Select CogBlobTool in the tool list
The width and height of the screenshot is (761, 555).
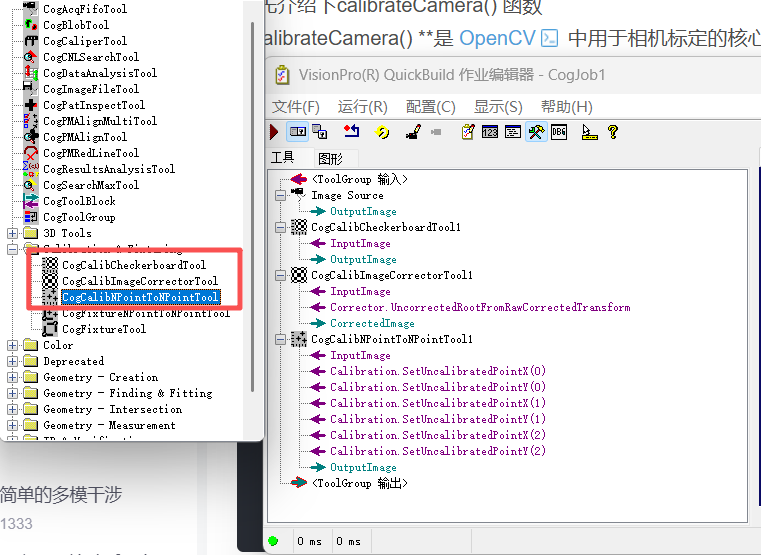pos(76,25)
